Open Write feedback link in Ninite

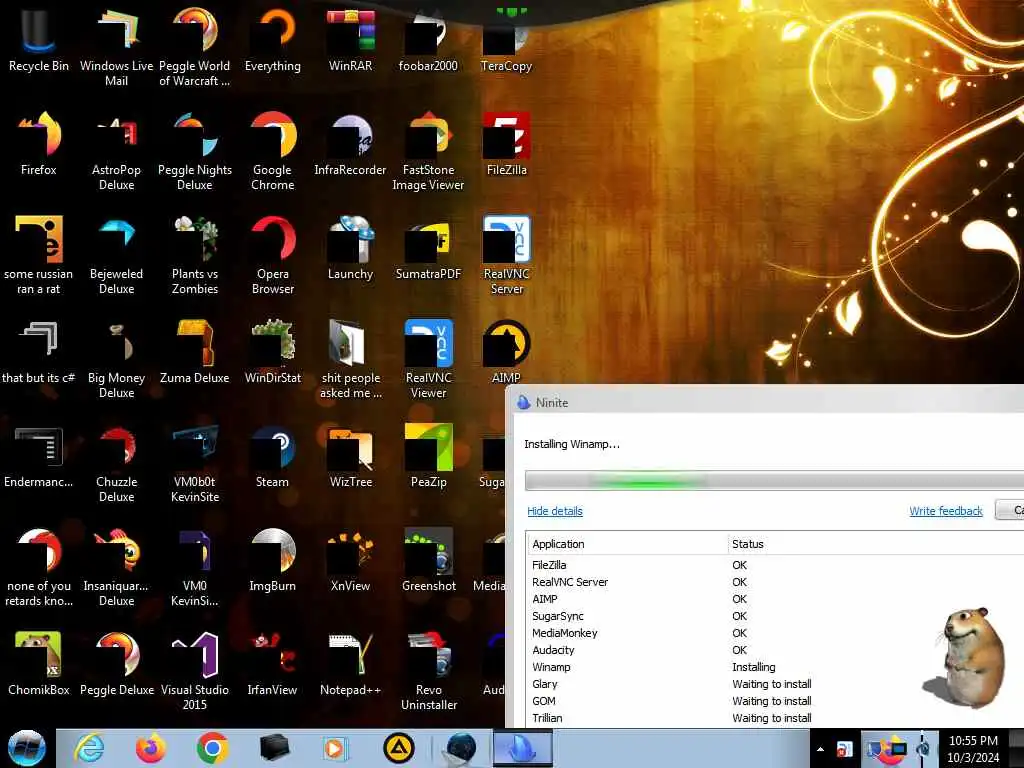pyautogui.click(x=946, y=511)
